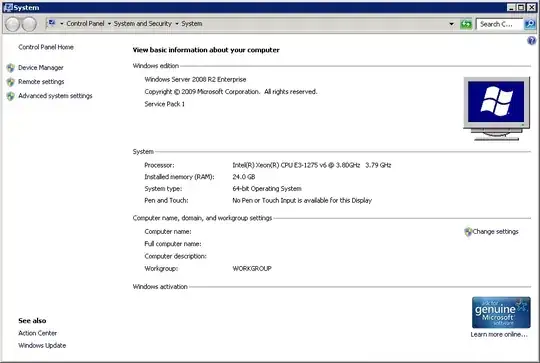Click the Remote settings shield icon
Viewport: 540px width, 363px height.
coord(11,82)
